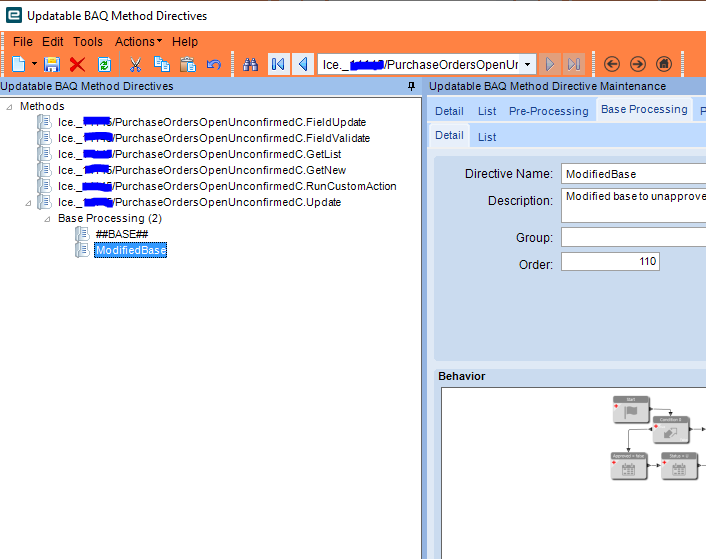Image resolution: width=706 pixels, height=559 pixels.
Task: Collapse the Methods tree root
Action: 9,107
